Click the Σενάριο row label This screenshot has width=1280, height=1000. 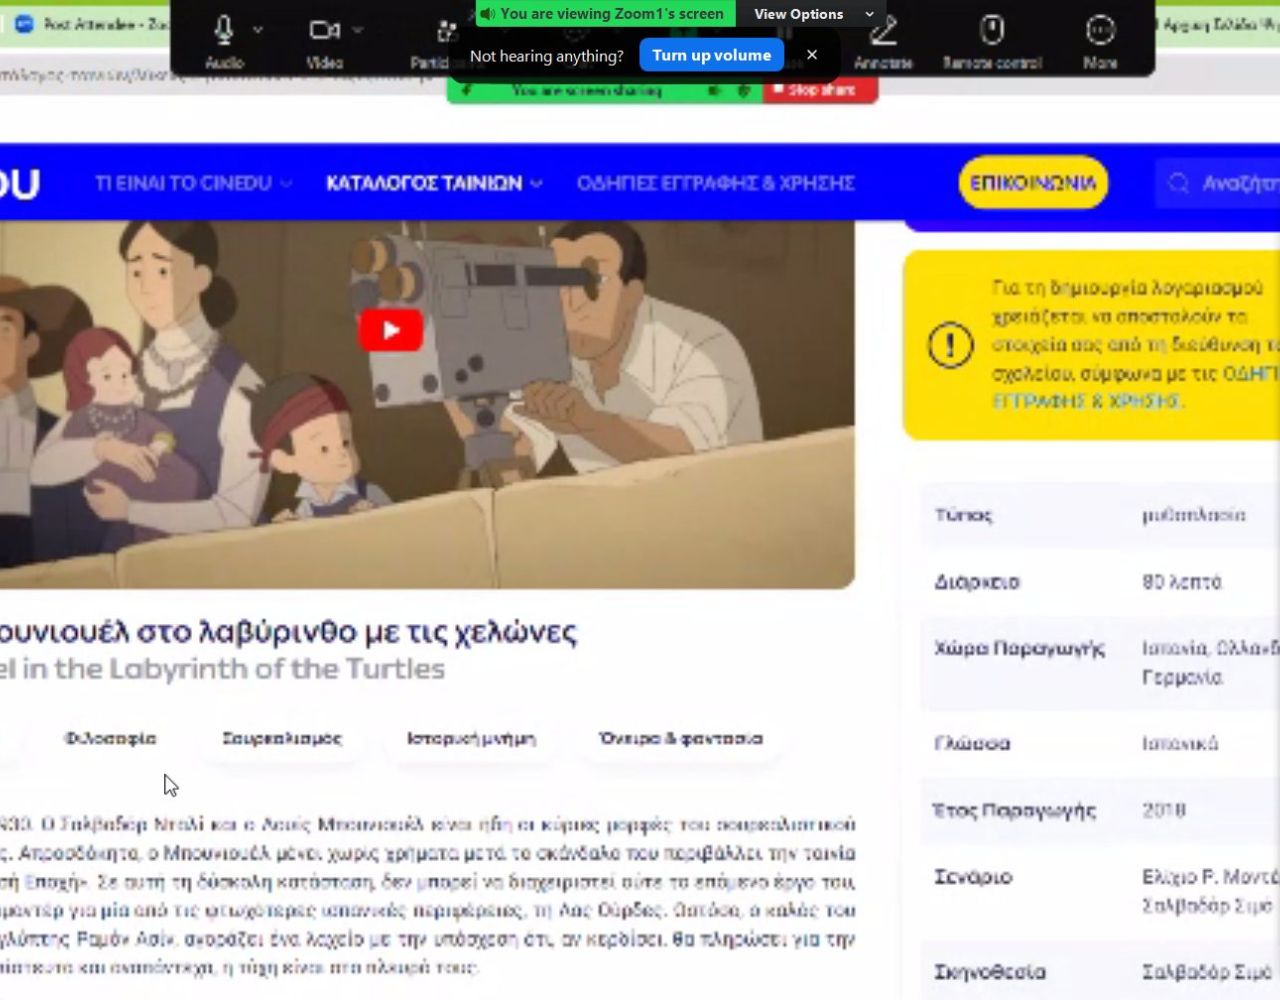[x=973, y=877]
